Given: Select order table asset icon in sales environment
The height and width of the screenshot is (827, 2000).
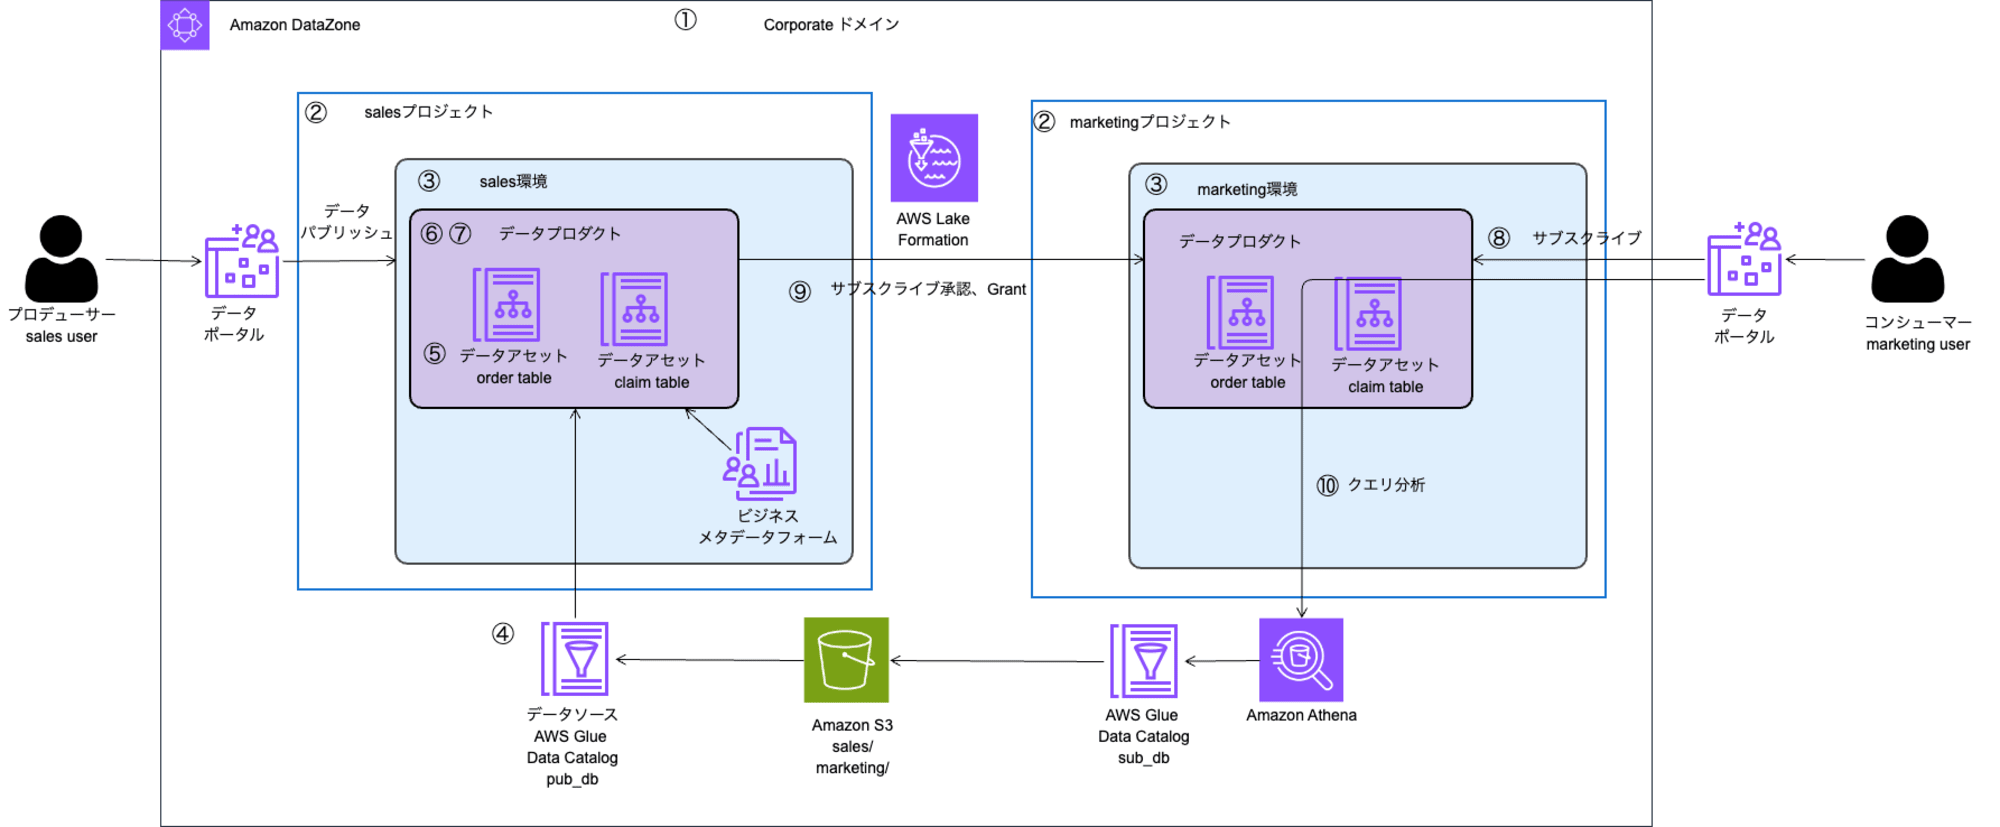Looking at the screenshot, I should (x=507, y=305).
